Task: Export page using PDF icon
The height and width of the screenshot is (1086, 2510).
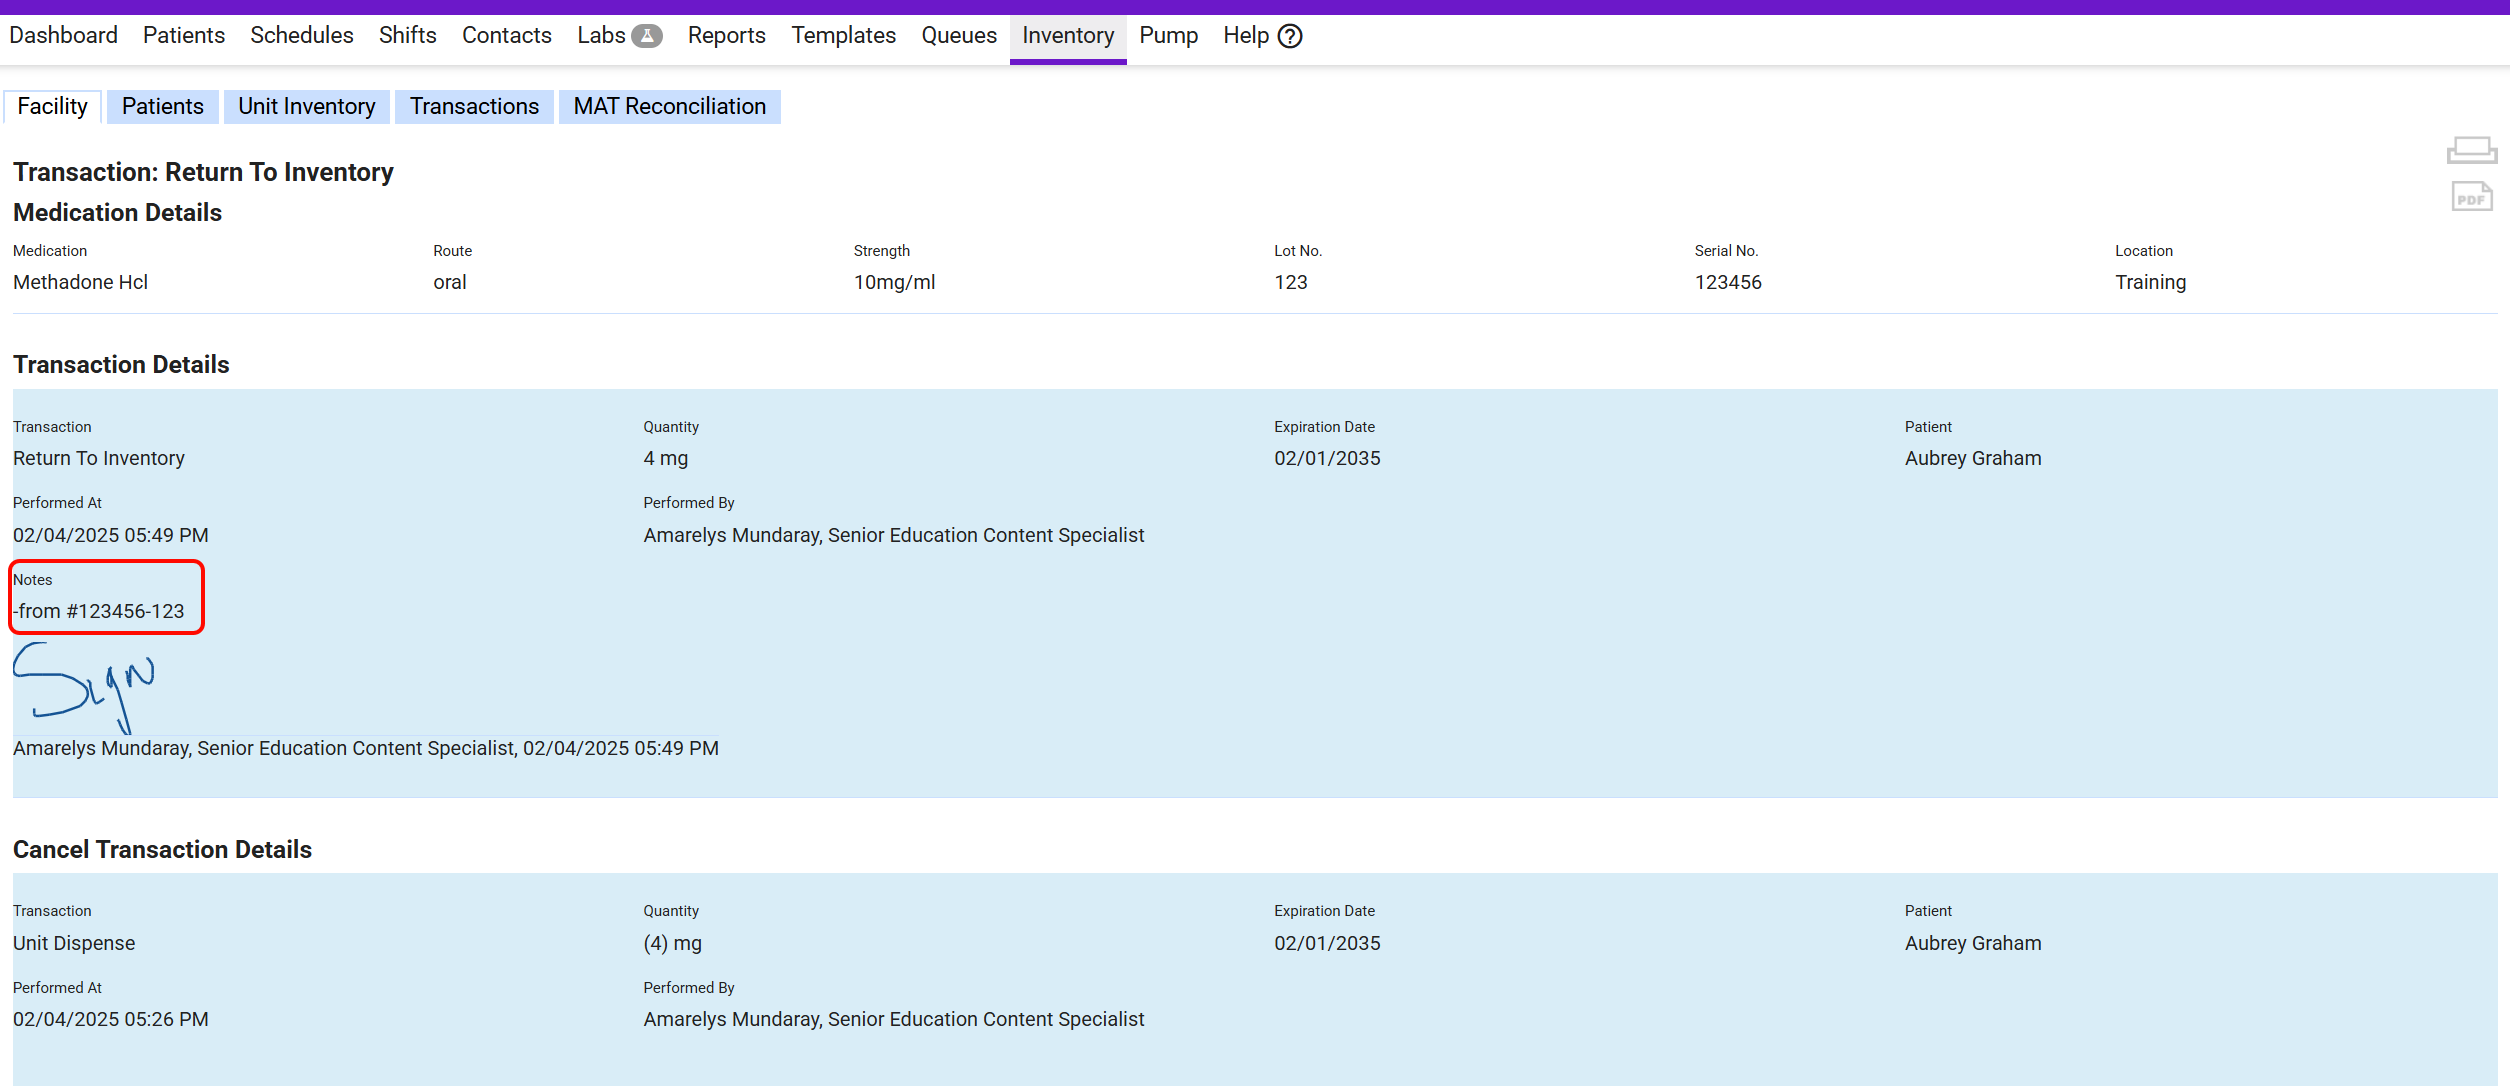Action: [2471, 196]
